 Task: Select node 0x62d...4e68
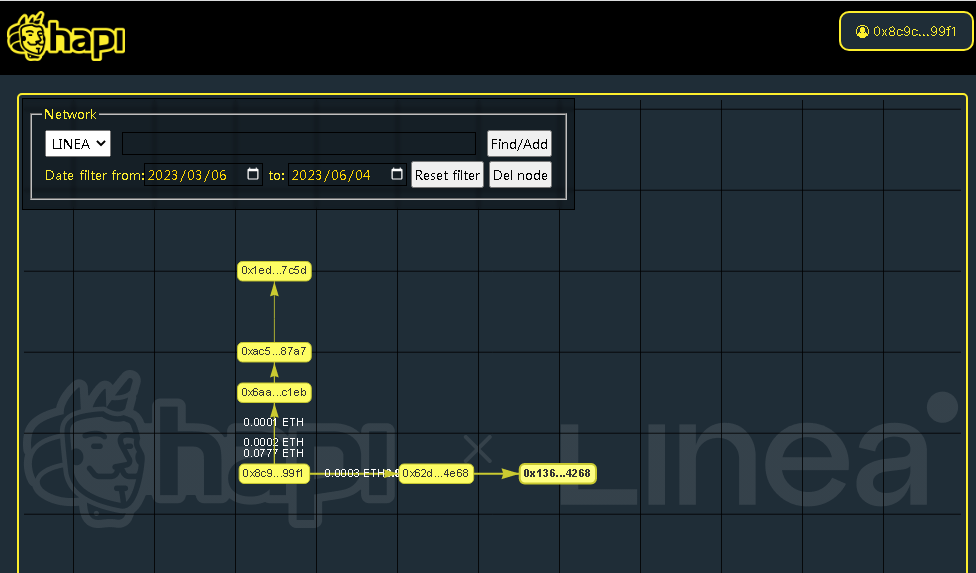point(436,473)
